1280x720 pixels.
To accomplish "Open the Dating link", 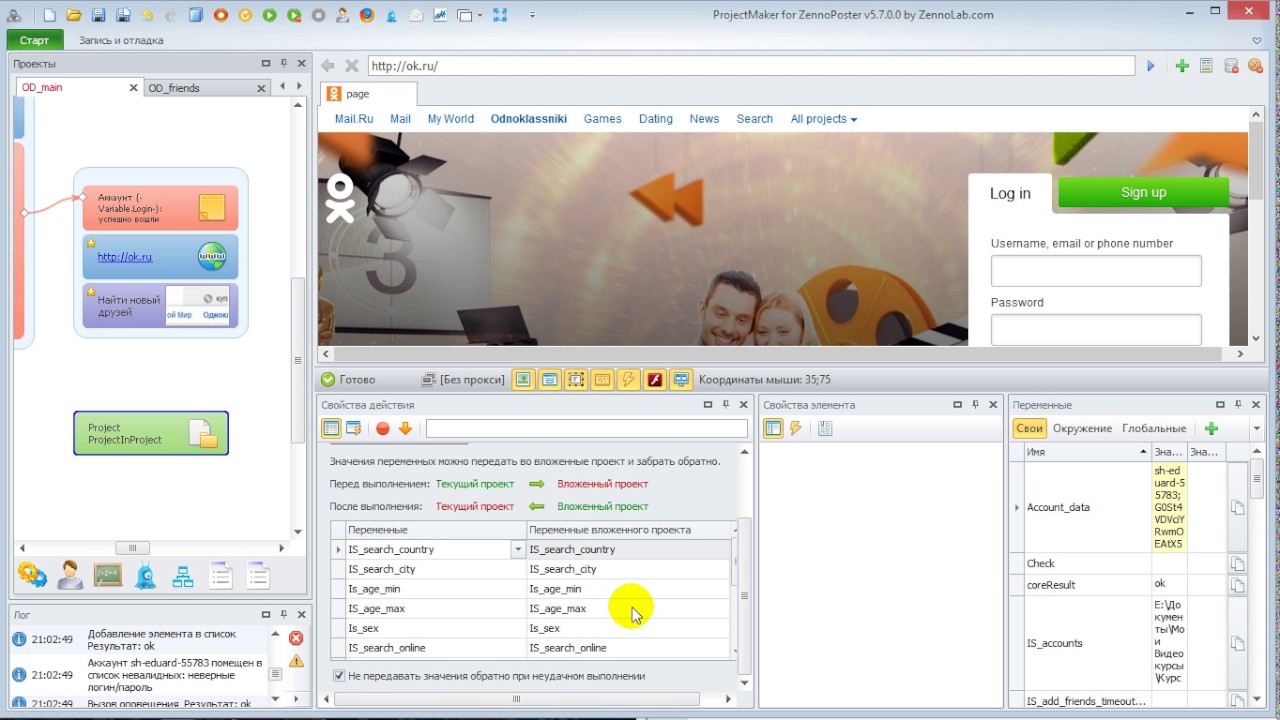I will click(x=656, y=118).
